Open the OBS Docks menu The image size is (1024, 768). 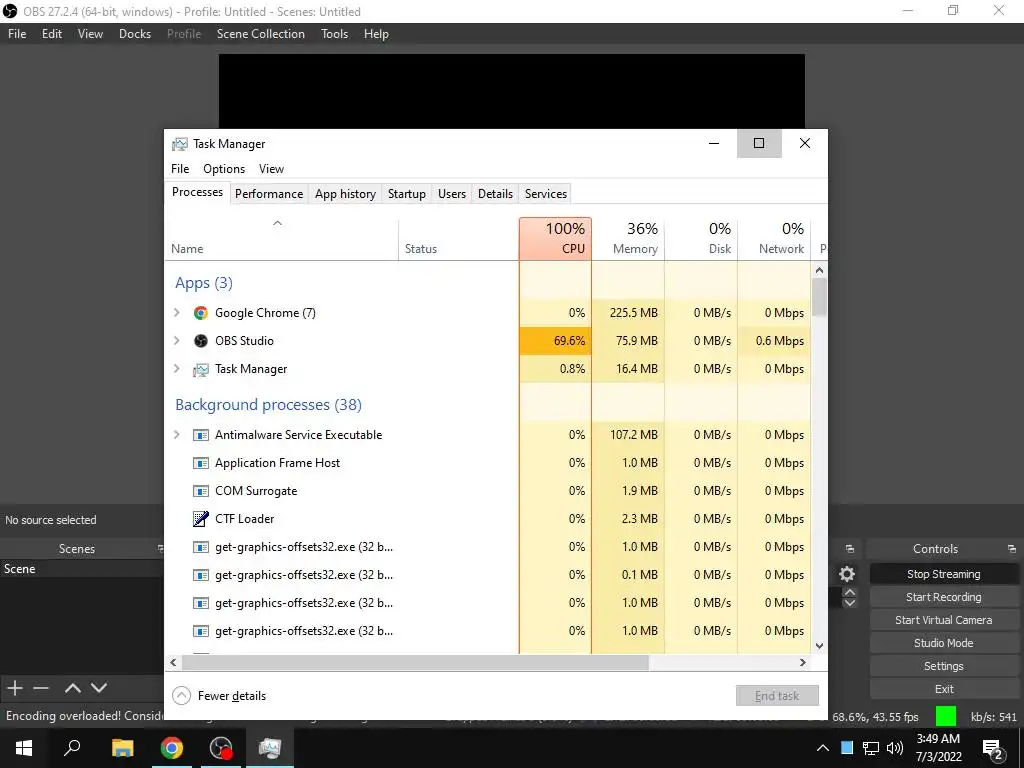pos(135,34)
